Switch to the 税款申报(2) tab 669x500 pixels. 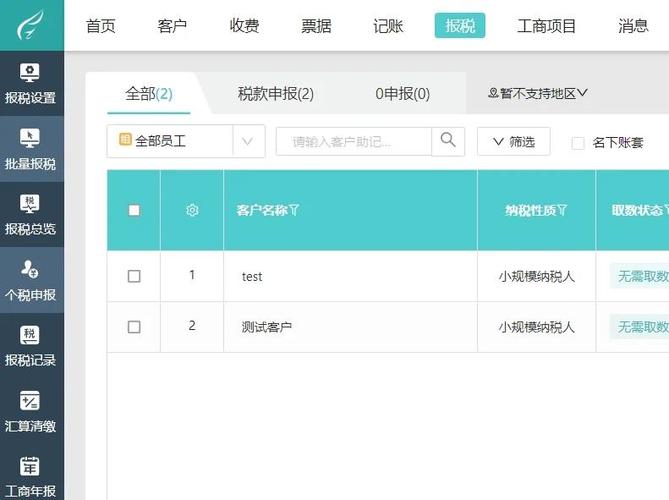point(276,94)
